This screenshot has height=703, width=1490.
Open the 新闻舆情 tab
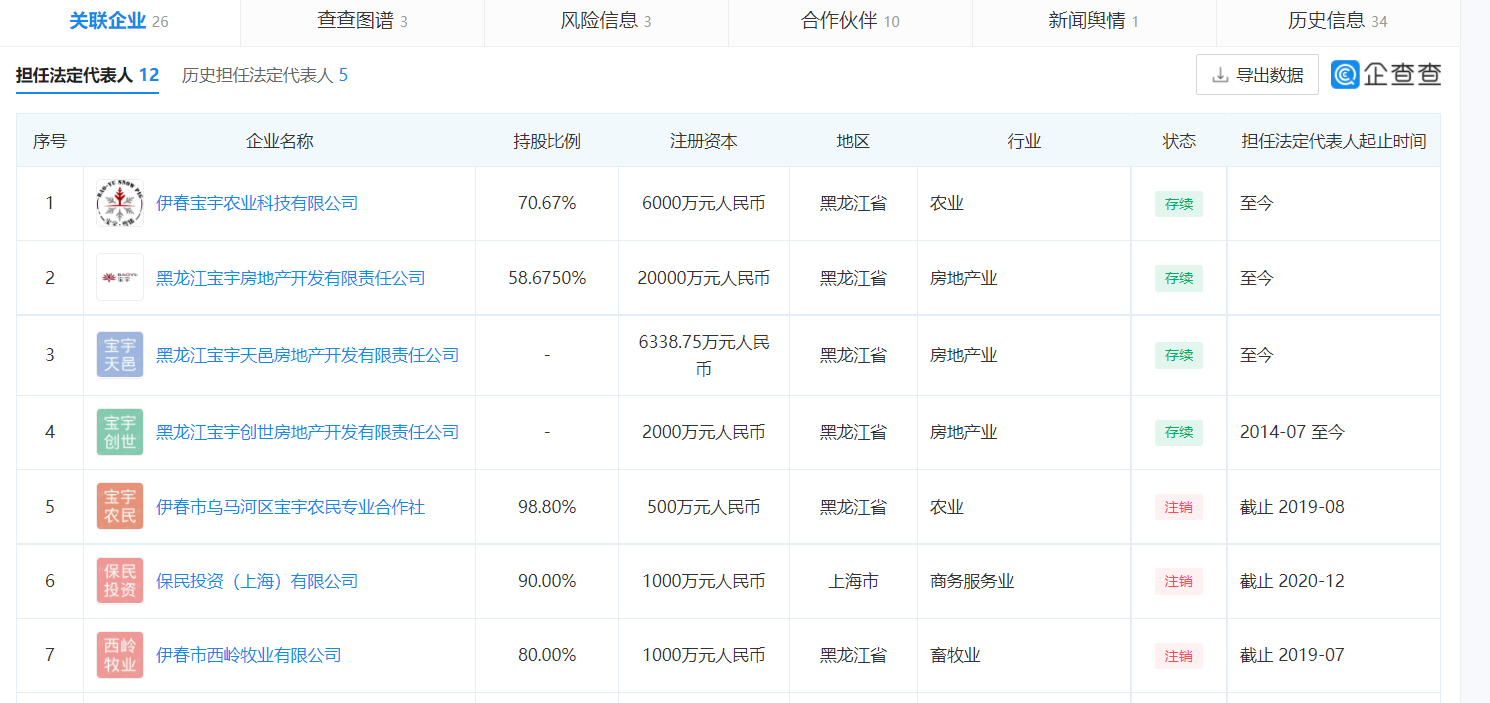tap(1094, 21)
